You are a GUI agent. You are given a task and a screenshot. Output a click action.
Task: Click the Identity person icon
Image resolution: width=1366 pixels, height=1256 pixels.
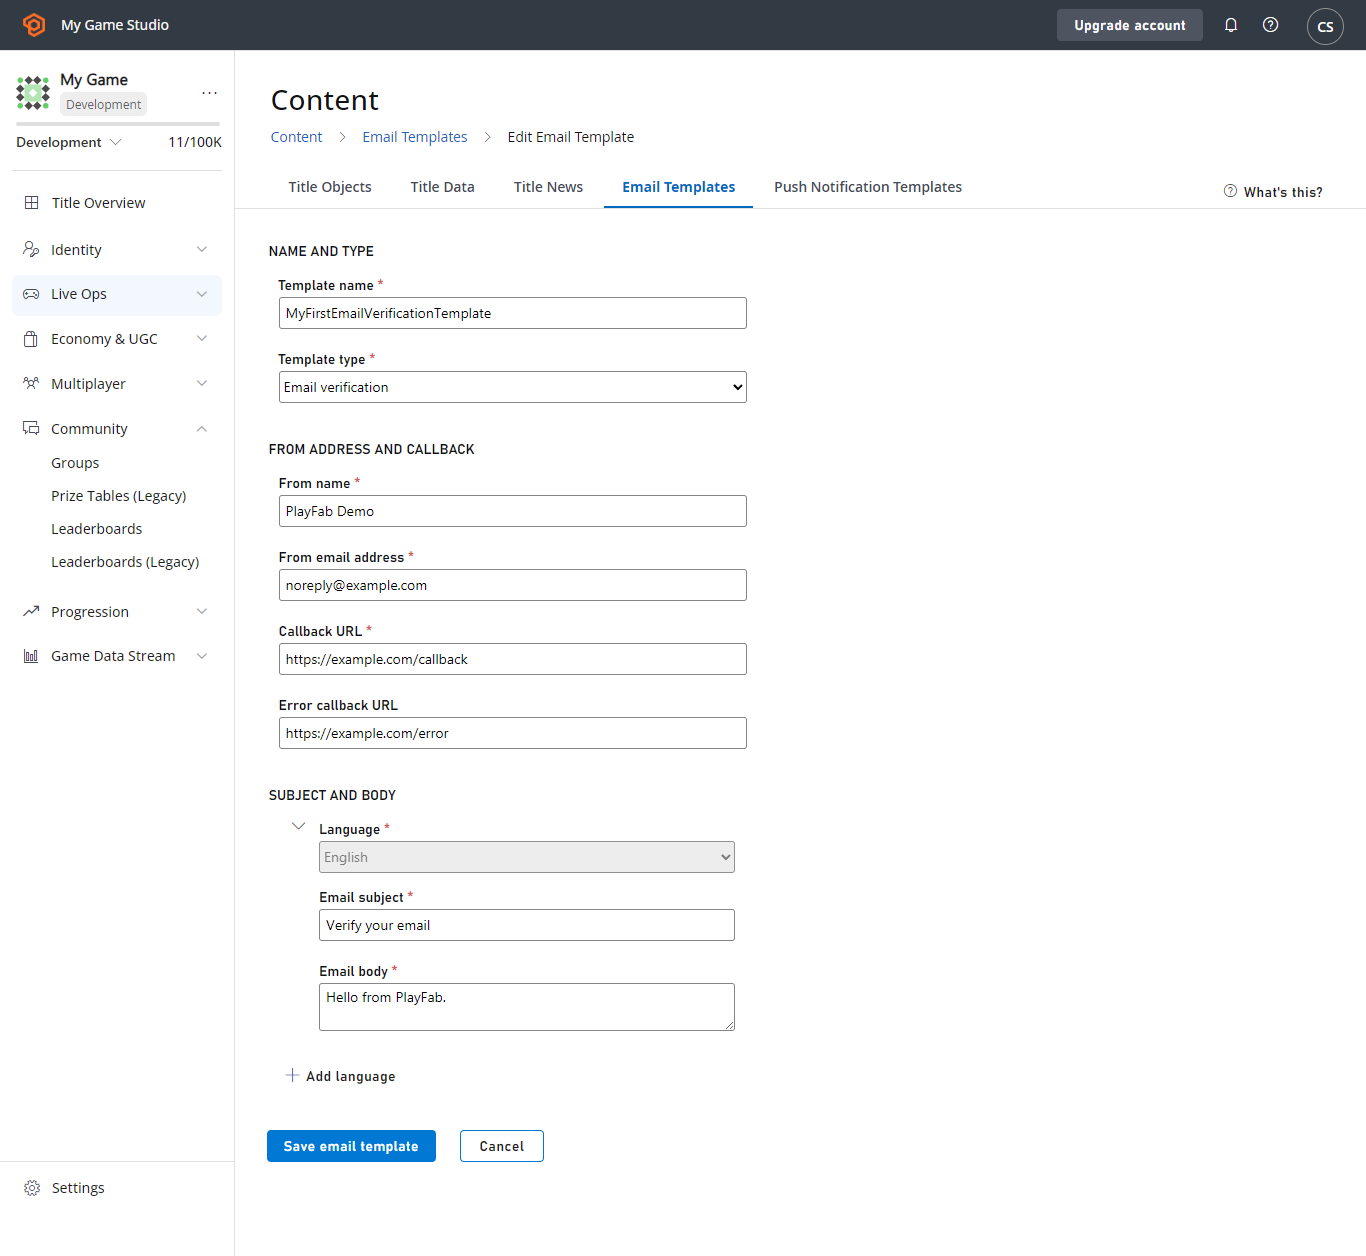(31, 249)
